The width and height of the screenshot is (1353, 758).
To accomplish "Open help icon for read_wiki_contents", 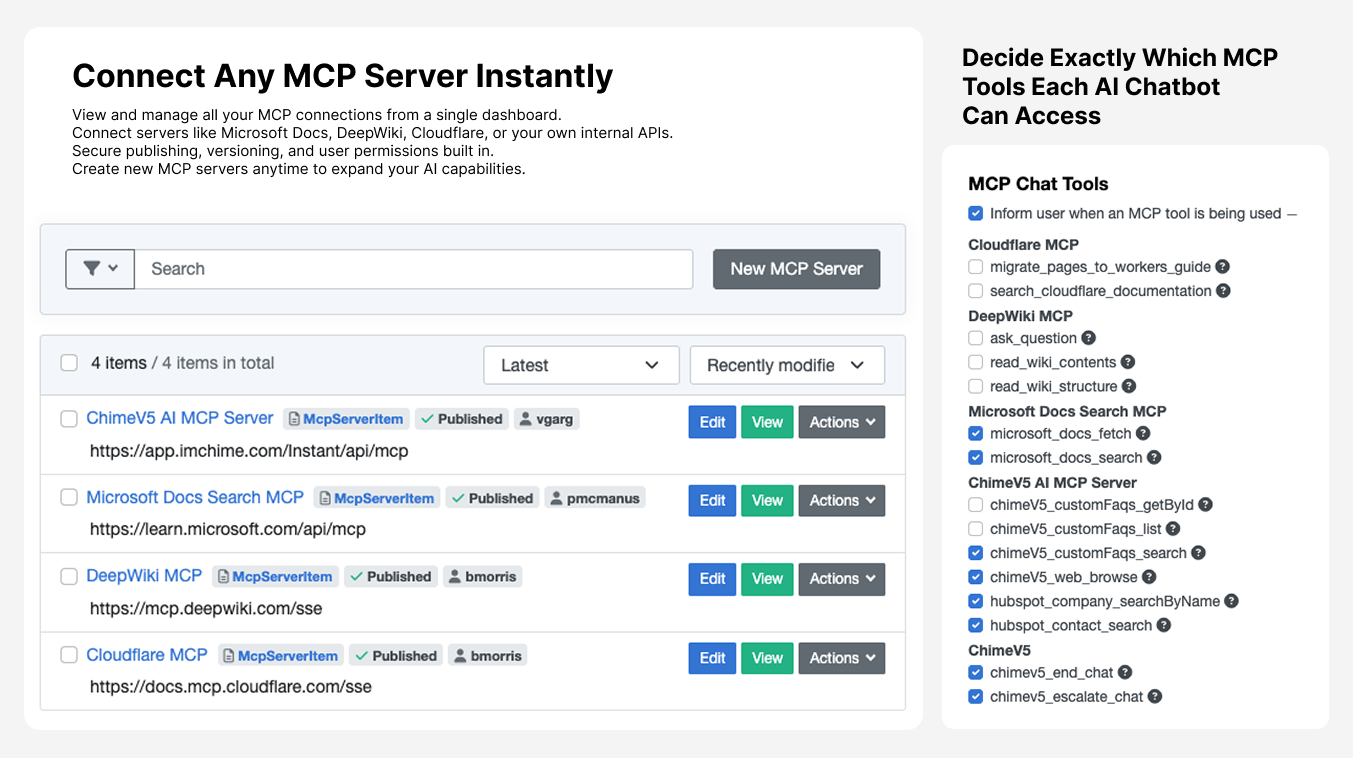I will point(1128,362).
